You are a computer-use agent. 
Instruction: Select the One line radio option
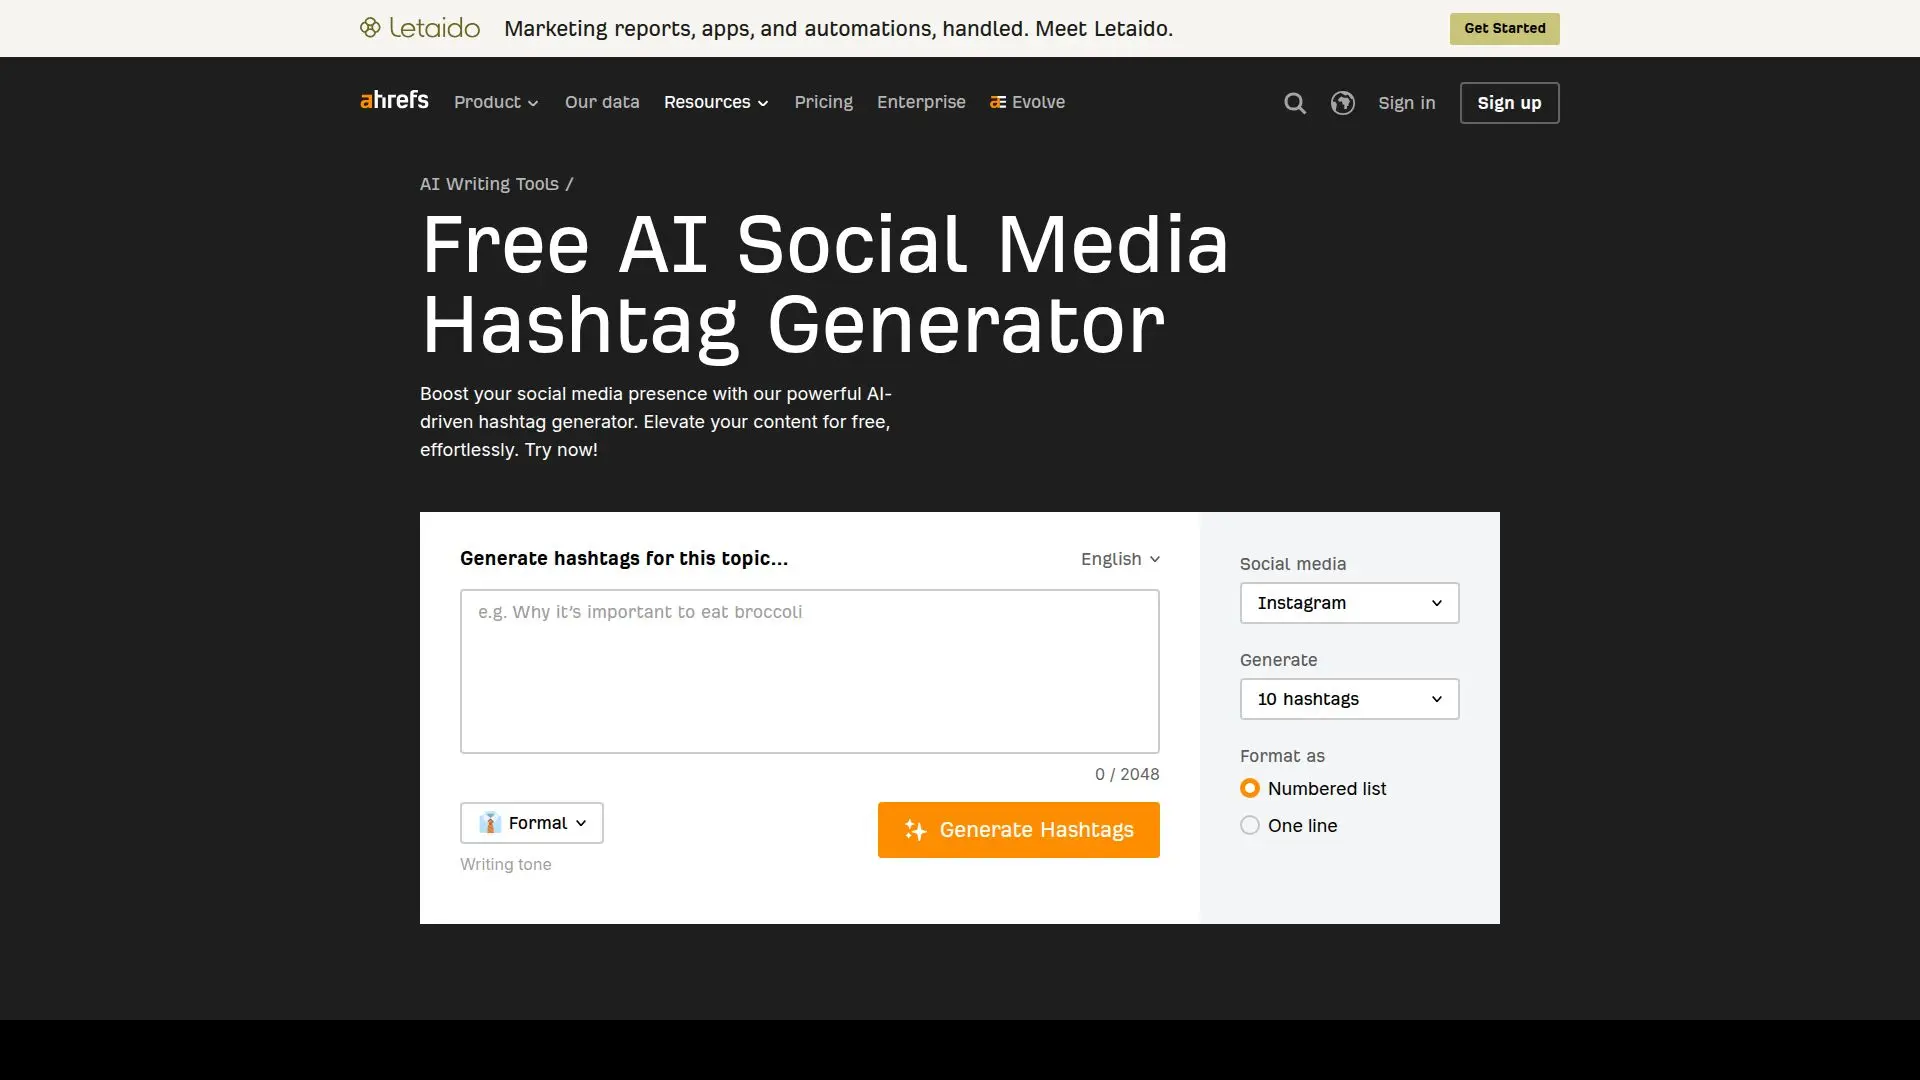pyautogui.click(x=1250, y=825)
